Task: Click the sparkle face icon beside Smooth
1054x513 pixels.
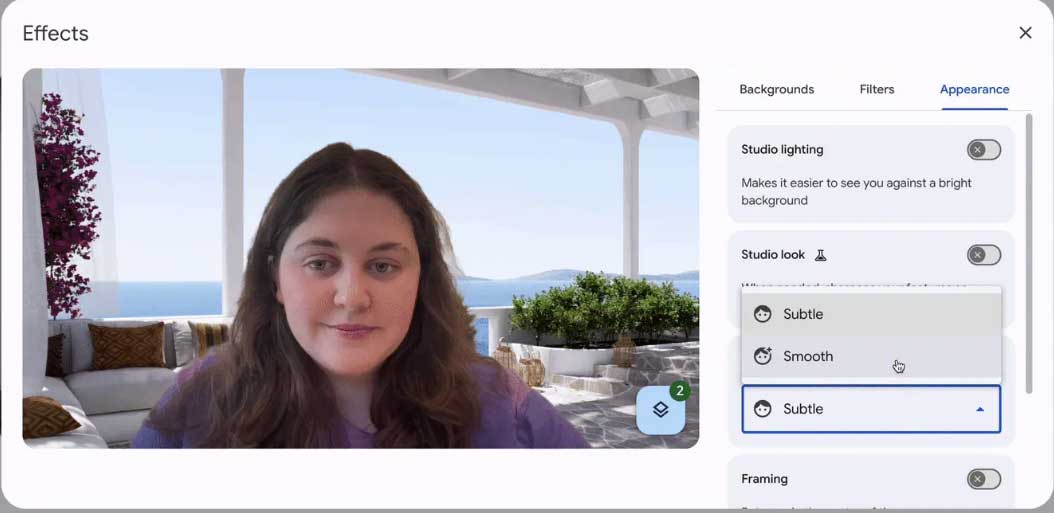Action: coord(763,356)
